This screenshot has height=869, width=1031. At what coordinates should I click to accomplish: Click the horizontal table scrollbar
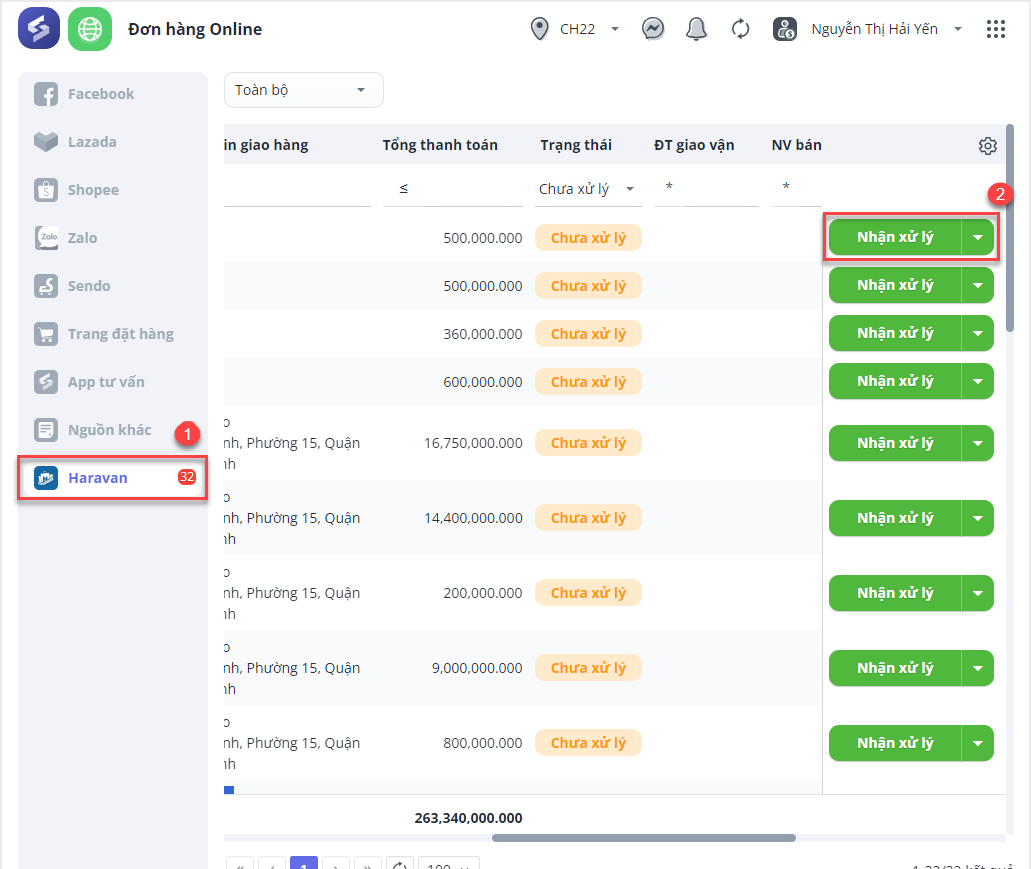pyautogui.click(x=643, y=838)
